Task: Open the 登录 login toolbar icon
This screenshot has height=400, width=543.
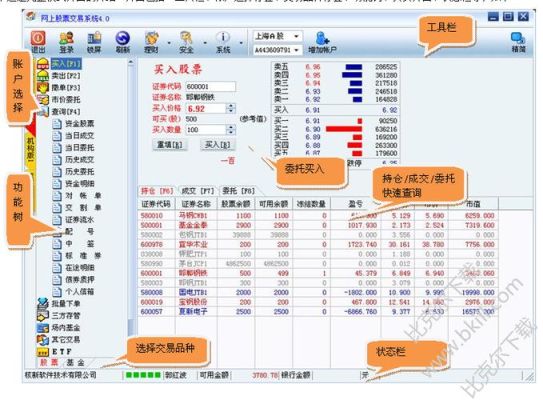Action: [66, 38]
